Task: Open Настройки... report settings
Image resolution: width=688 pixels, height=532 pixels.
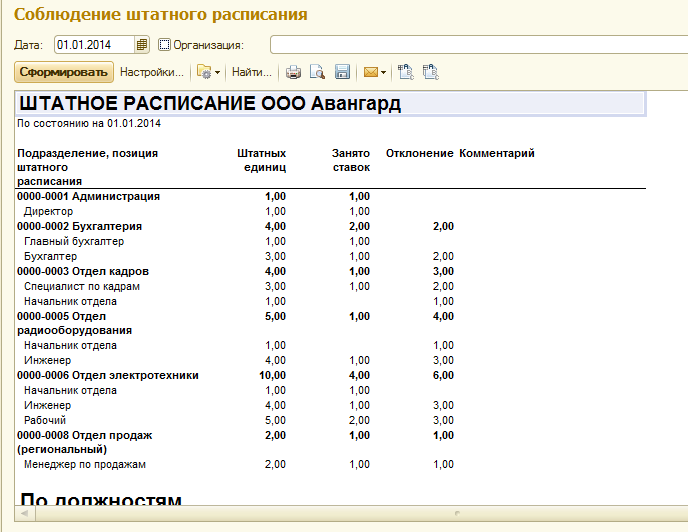Action: tap(152, 72)
